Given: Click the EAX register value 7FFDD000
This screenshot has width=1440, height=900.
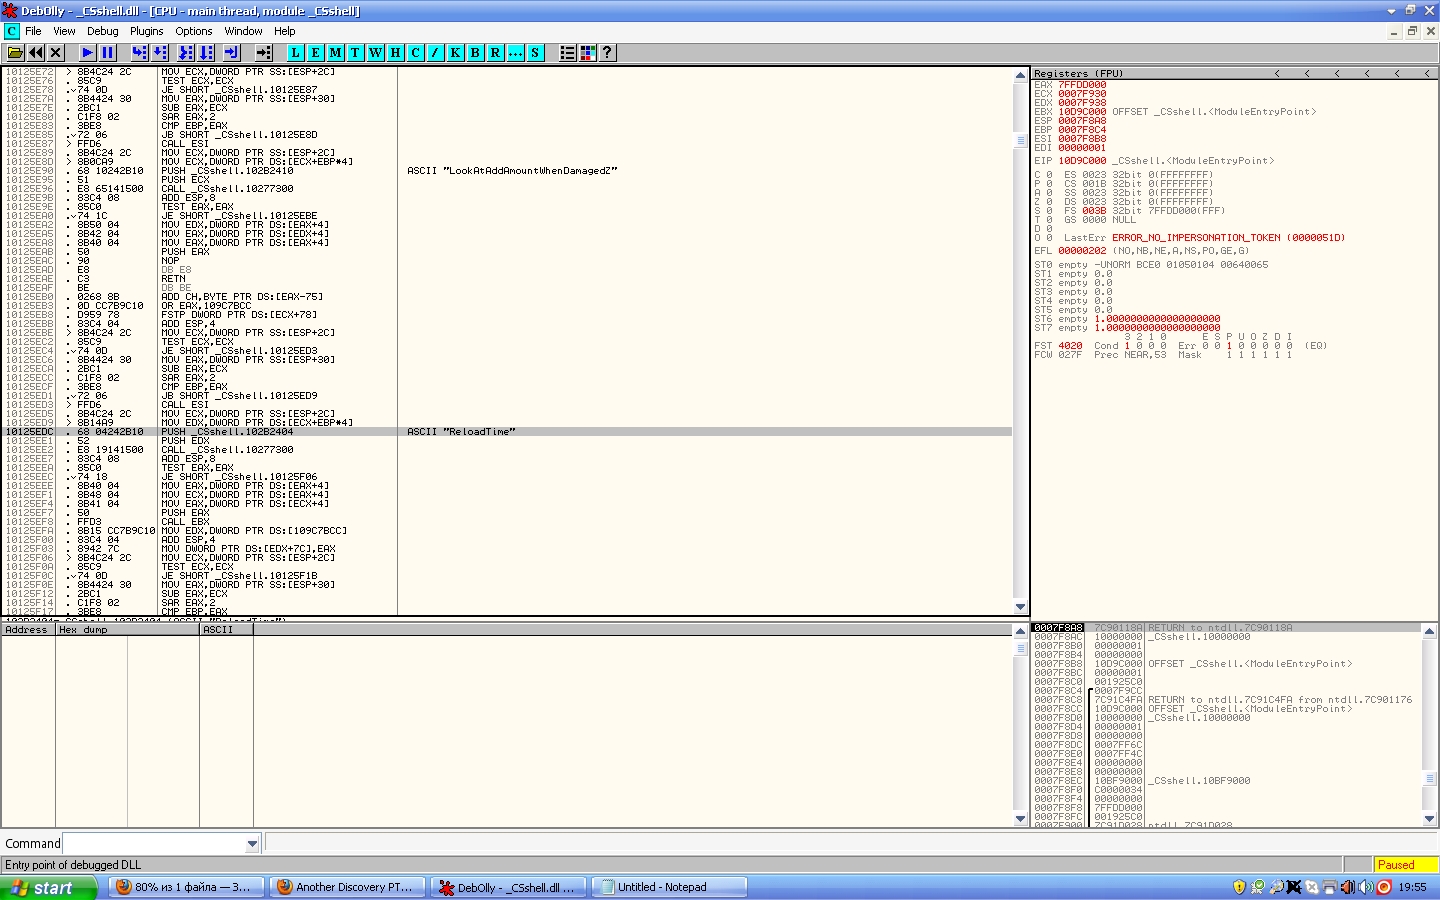Looking at the screenshot, I should (x=1082, y=85).
